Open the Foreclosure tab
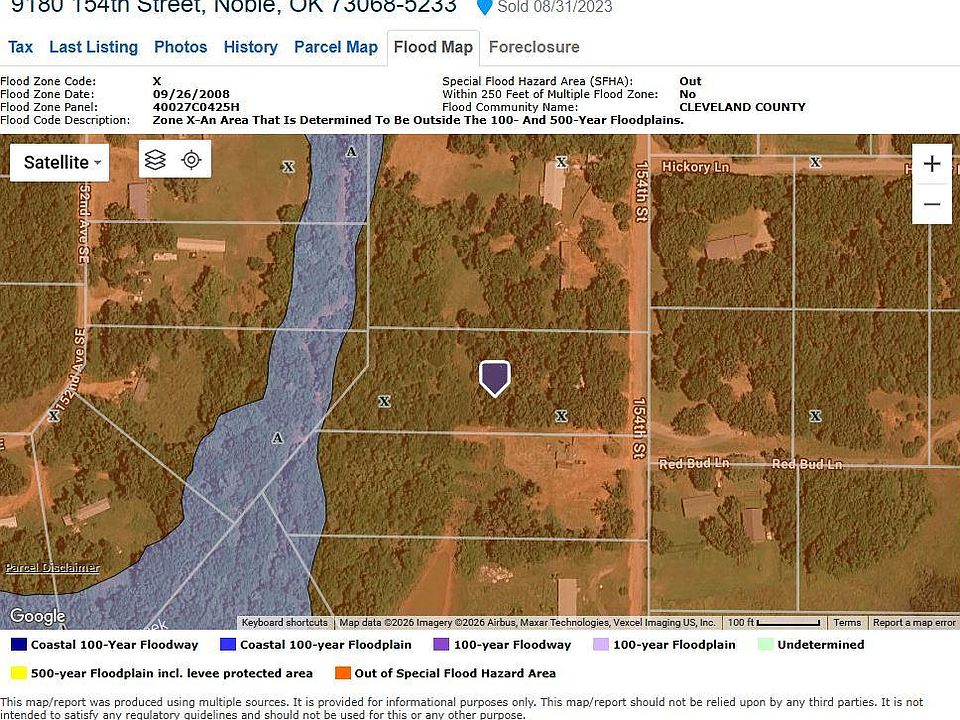This screenshot has height=720, width=960. pos(534,47)
